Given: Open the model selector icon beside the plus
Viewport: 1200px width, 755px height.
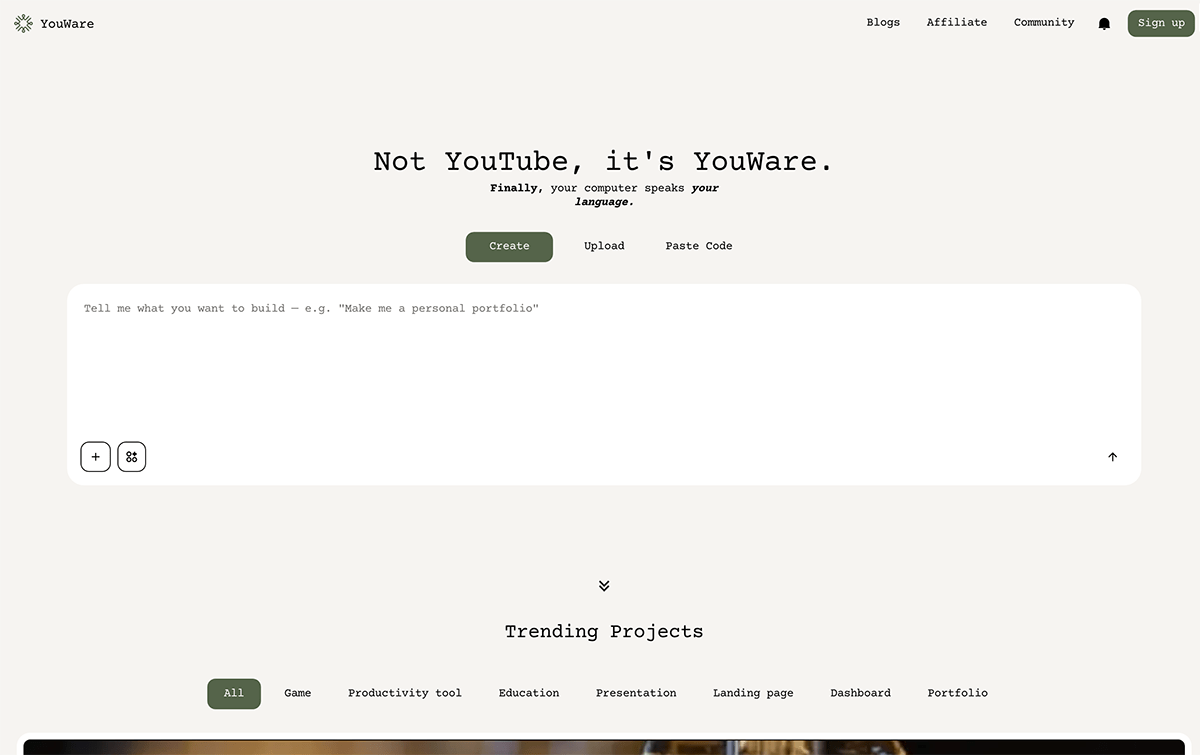Looking at the screenshot, I should coord(131,456).
